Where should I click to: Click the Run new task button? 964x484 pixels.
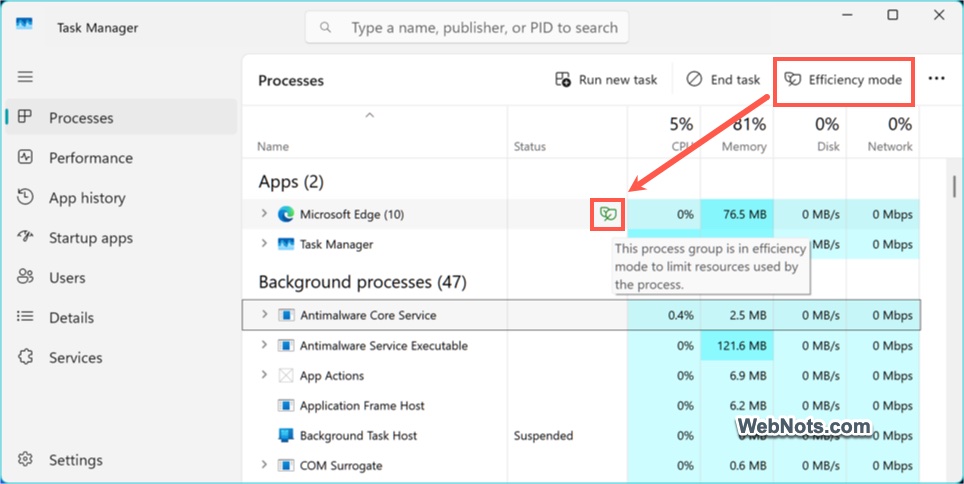[x=606, y=79]
